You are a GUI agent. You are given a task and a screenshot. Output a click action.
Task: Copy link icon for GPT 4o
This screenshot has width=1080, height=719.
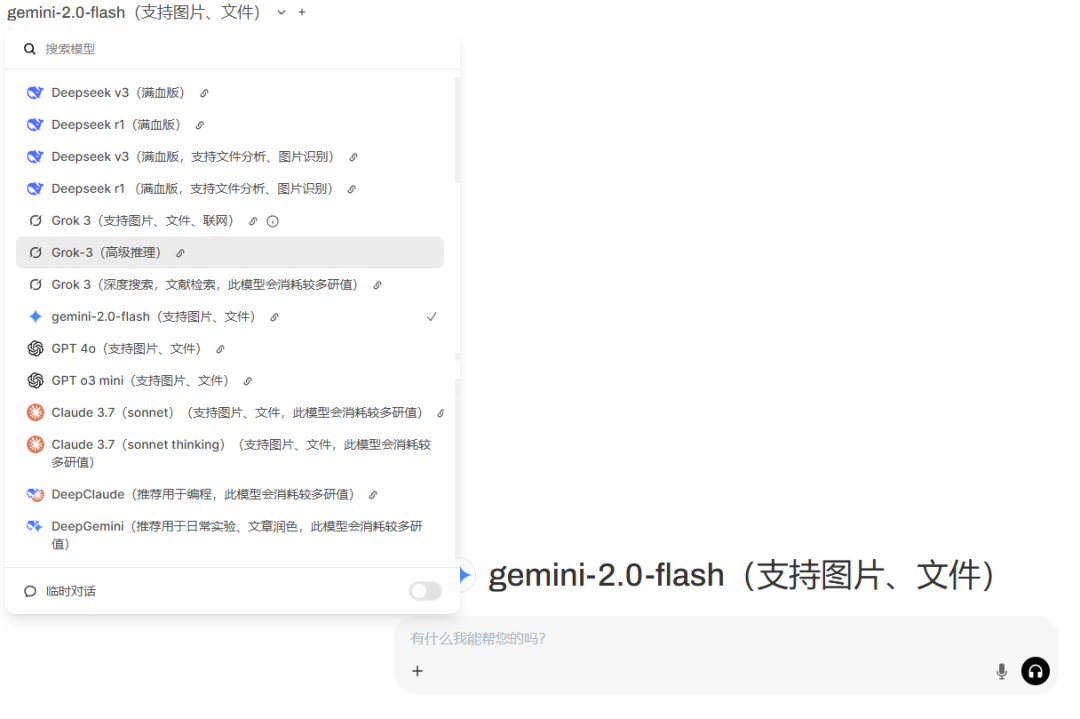pos(220,349)
